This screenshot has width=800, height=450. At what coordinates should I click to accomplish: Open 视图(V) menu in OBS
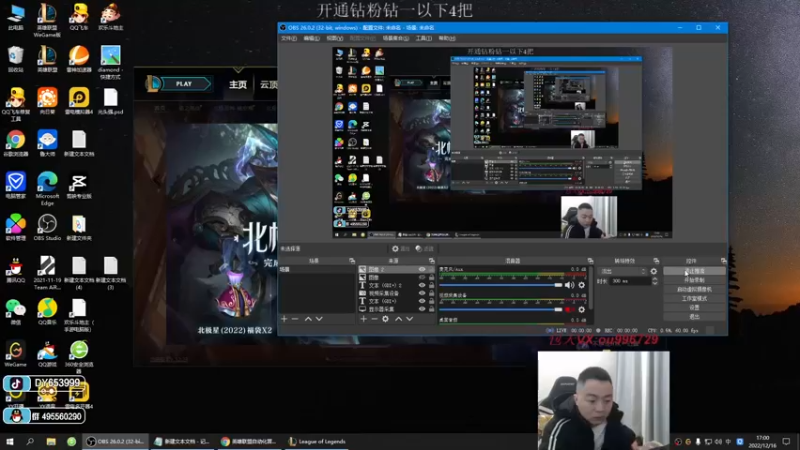pyautogui.click(x=334, y=38)
